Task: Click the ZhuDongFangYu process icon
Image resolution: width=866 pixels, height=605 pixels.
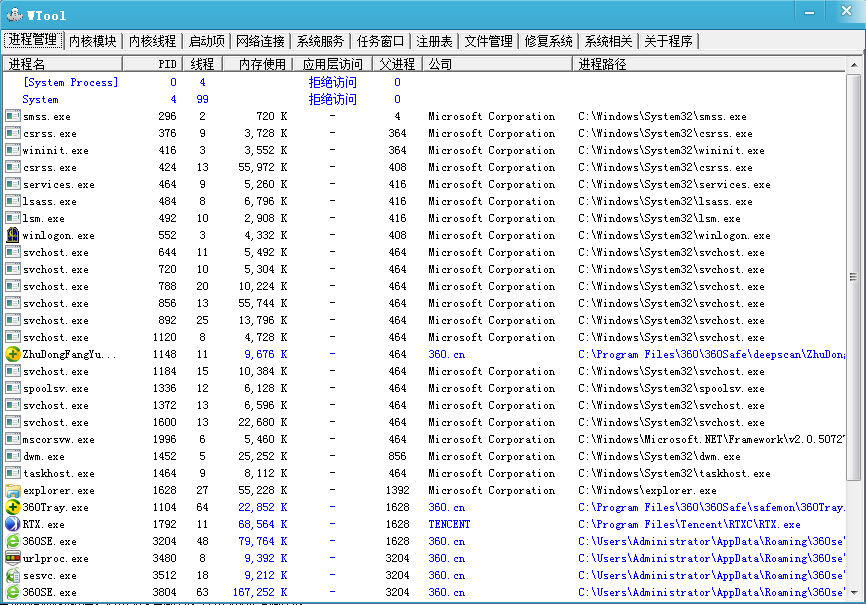Action: click(x=12, y=354)
